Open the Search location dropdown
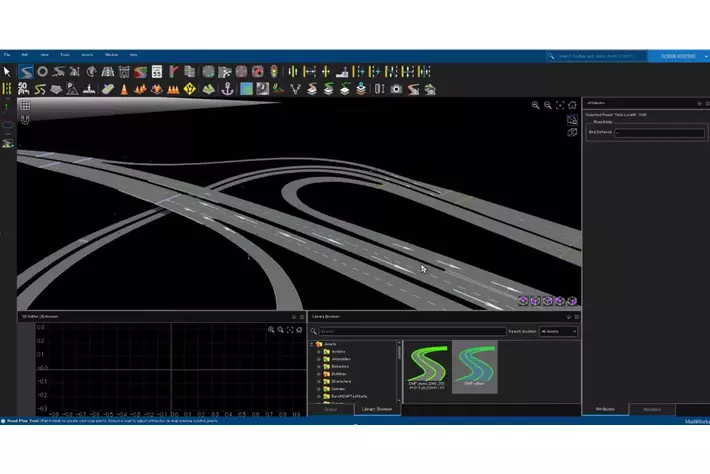710x474 pixels. [558, 331]
